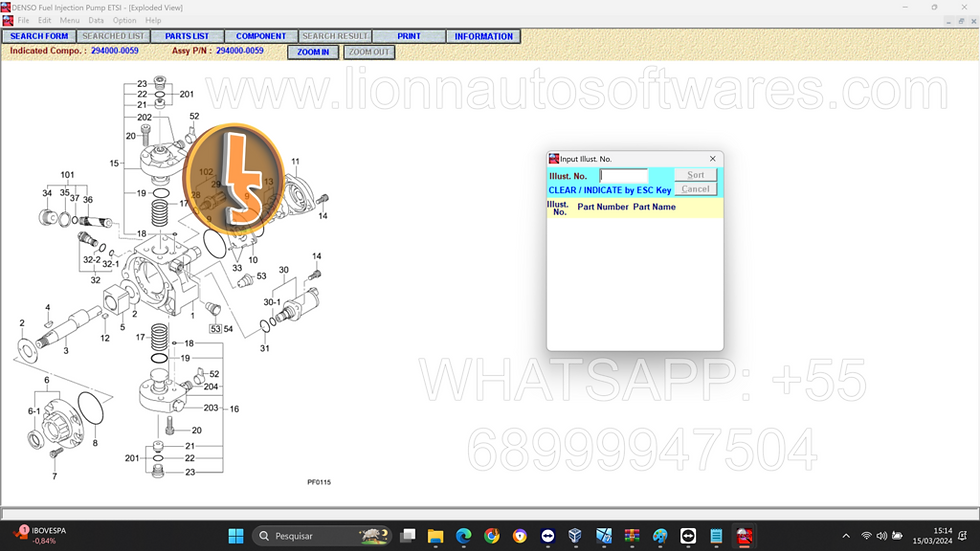The image size is (980, 551).
Task: Open the blue TeamViewer taskbar icon
Action: click(x=548, y=536)
